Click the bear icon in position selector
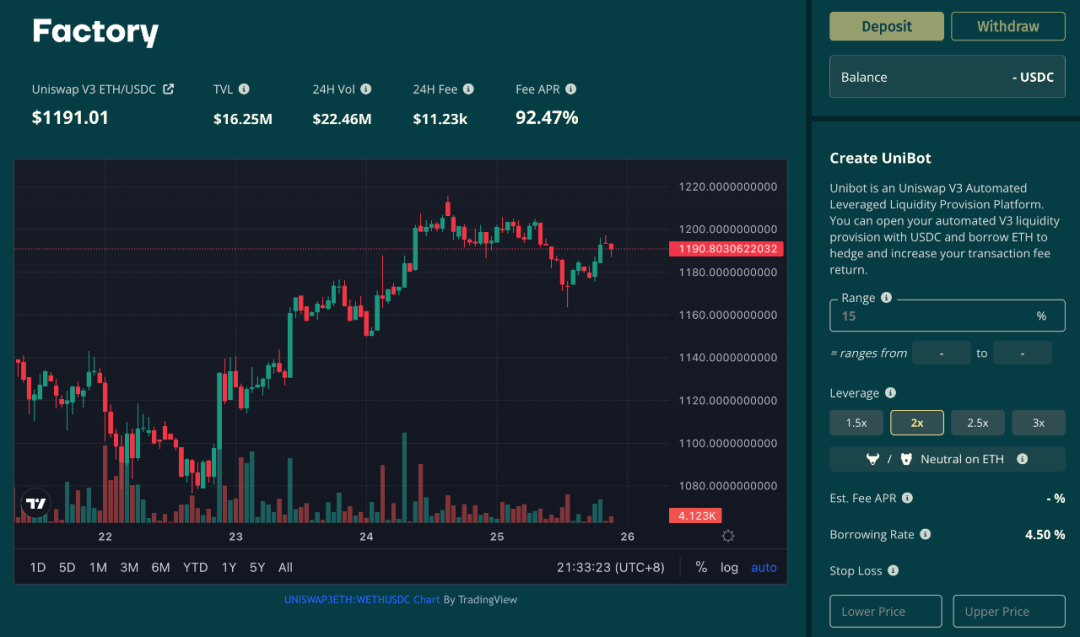 click(x=906, y=459)
